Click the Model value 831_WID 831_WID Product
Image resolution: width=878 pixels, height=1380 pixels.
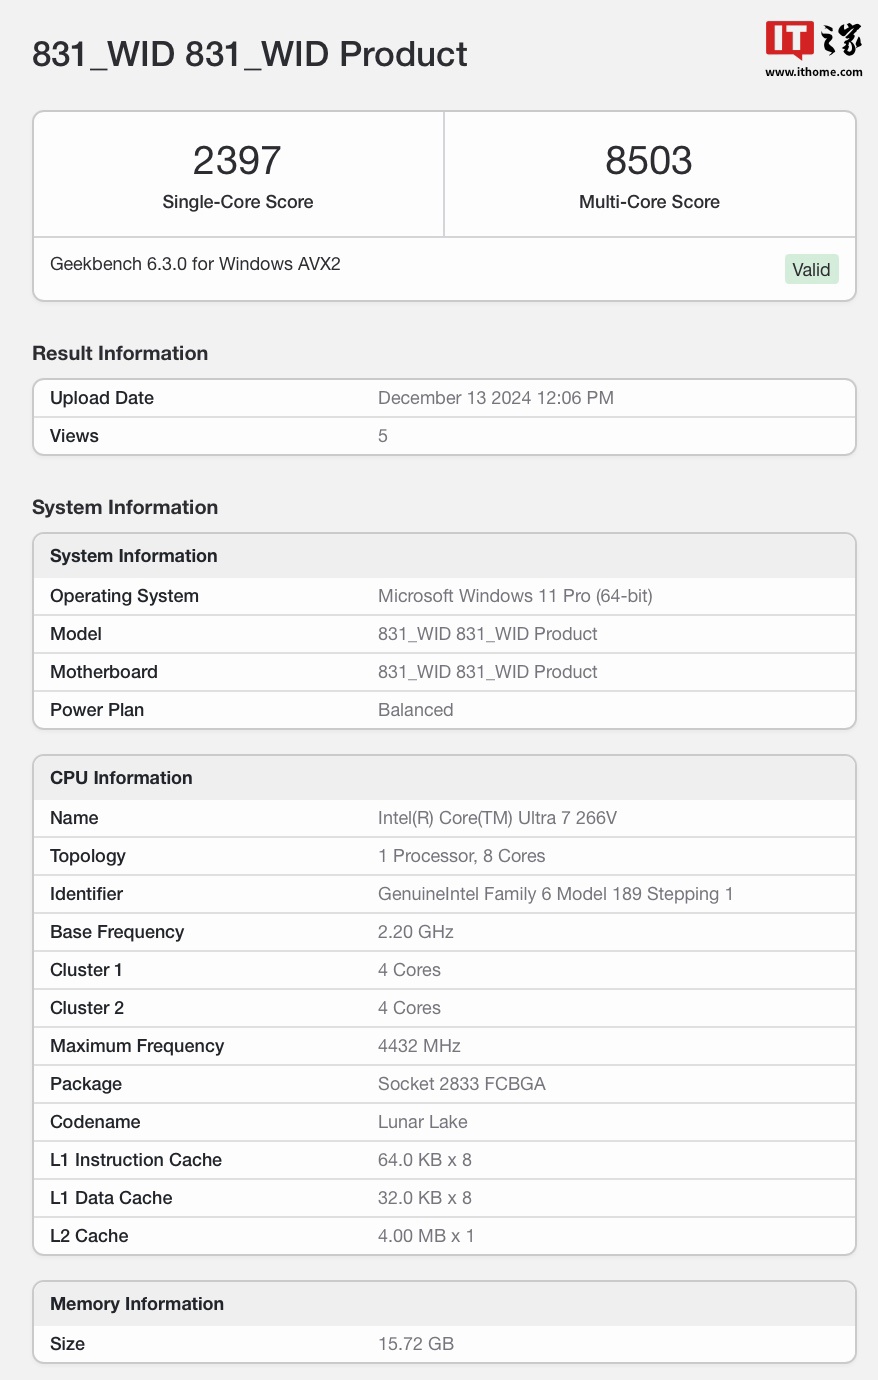[x=487, y=634]
